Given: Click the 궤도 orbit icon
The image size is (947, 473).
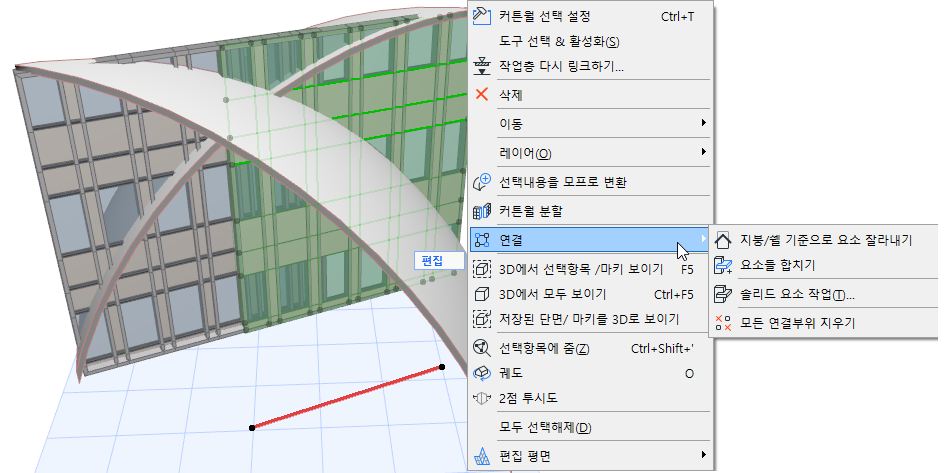Looking at the screenshot, I should [481, 373].
